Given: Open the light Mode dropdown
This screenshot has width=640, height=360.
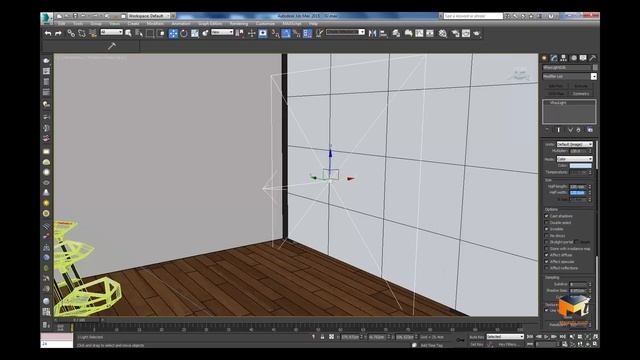Looking at the screenshot, I should pos(574,159).
